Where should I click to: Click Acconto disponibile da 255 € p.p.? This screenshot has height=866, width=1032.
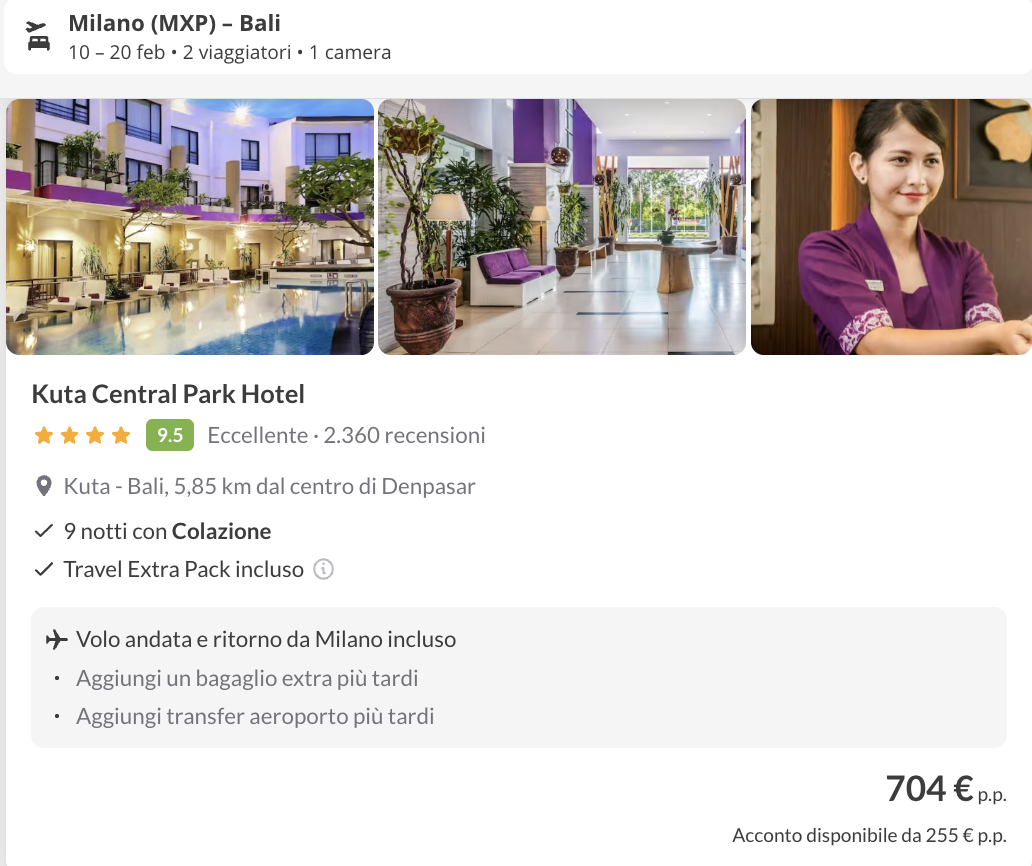pyautogui.click(x=869, y=836)
